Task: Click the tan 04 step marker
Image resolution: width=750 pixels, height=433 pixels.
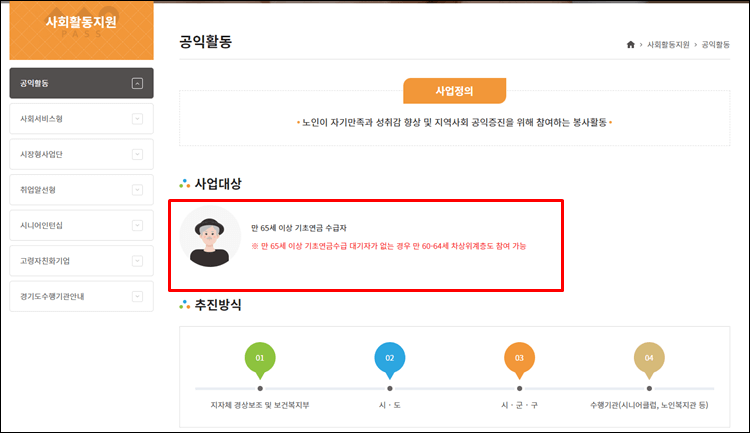Action: click(x=649, y=360)
